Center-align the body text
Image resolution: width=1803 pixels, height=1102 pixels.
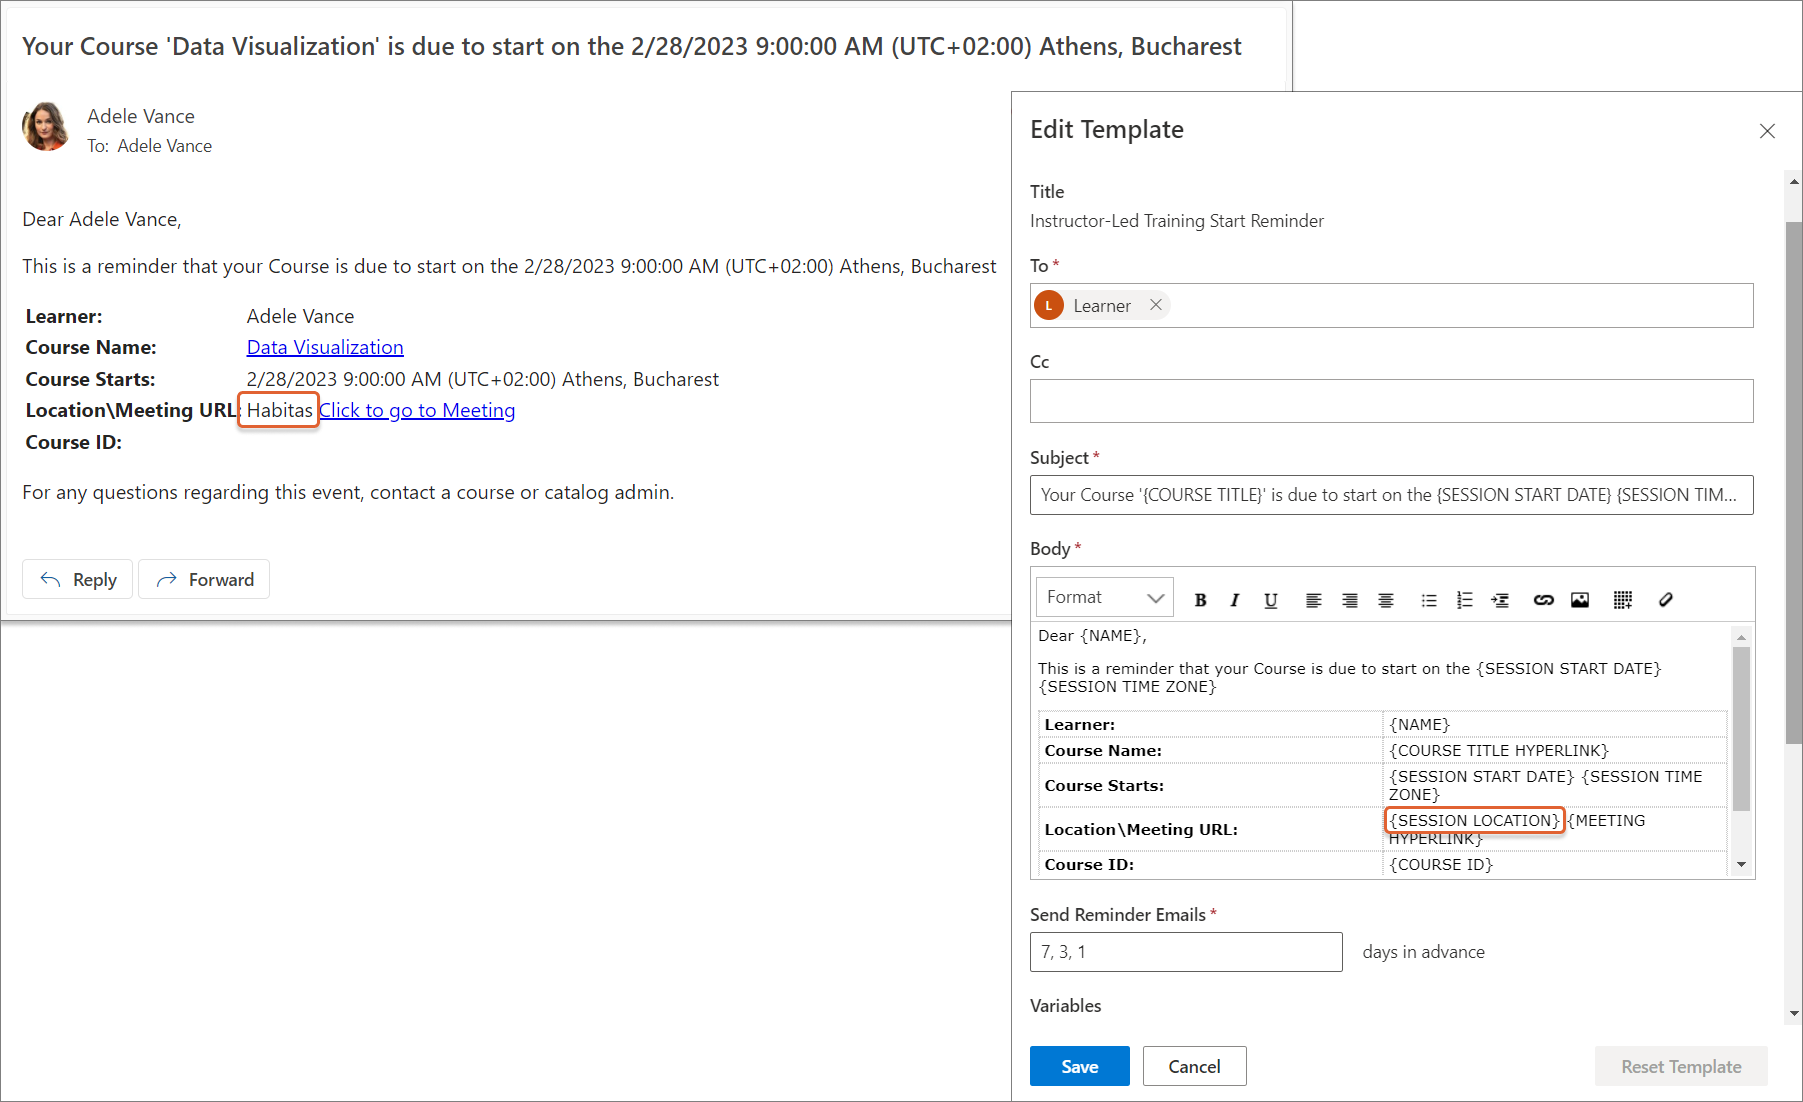(1385, 600)
